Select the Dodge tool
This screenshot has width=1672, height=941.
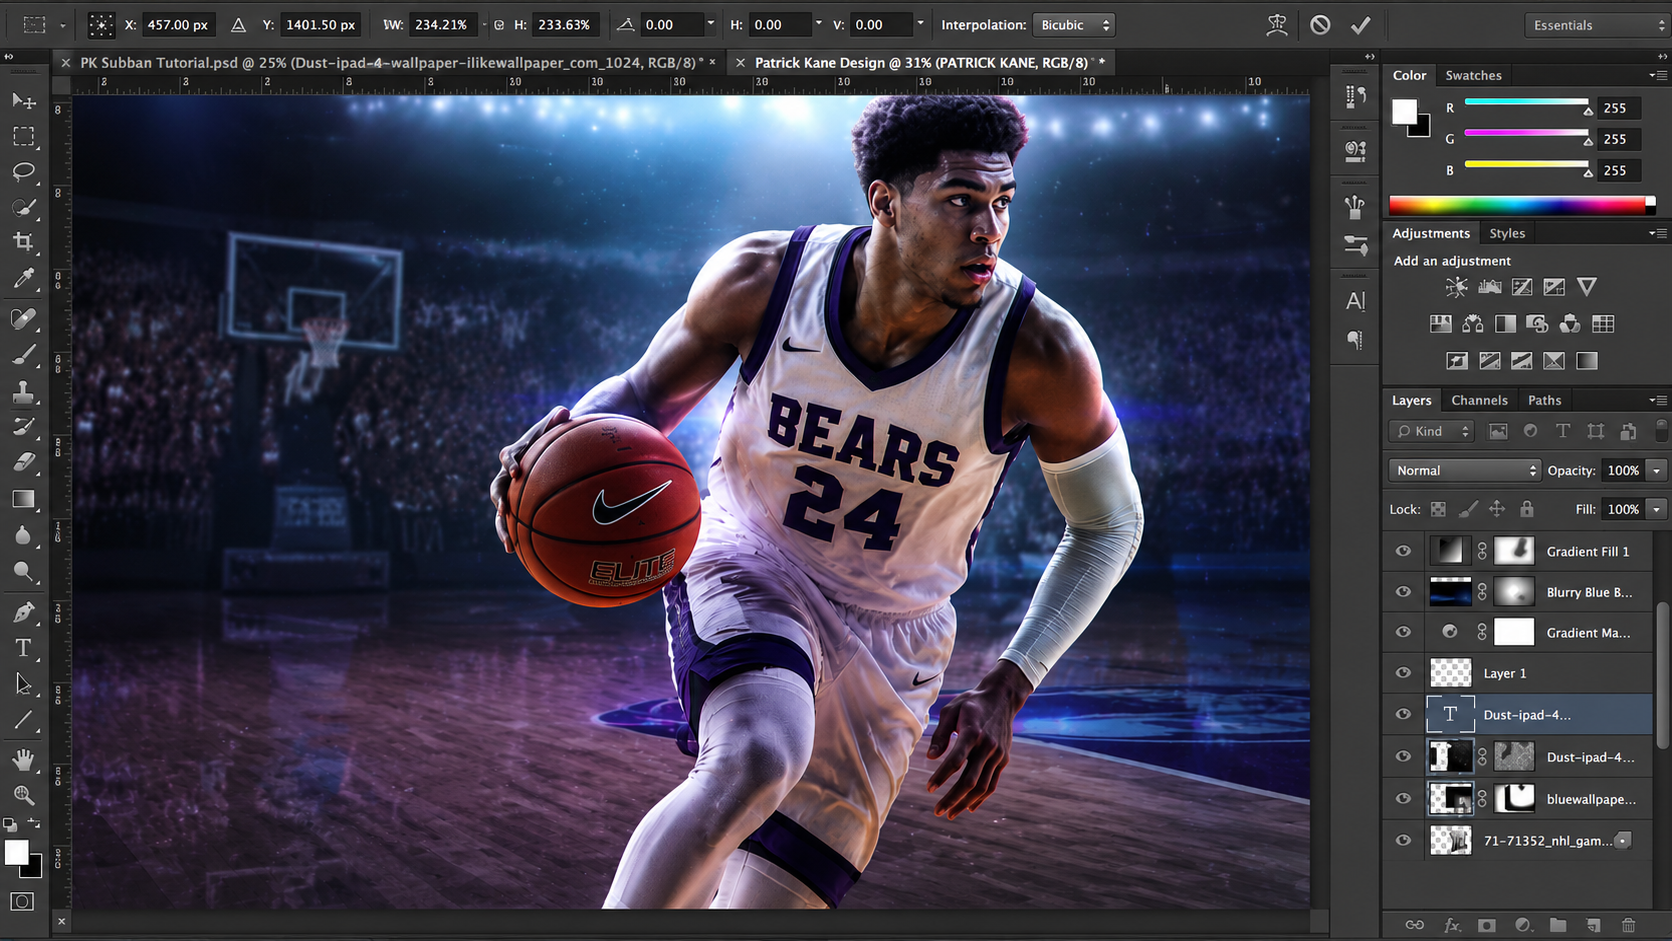tap(24, 571)
